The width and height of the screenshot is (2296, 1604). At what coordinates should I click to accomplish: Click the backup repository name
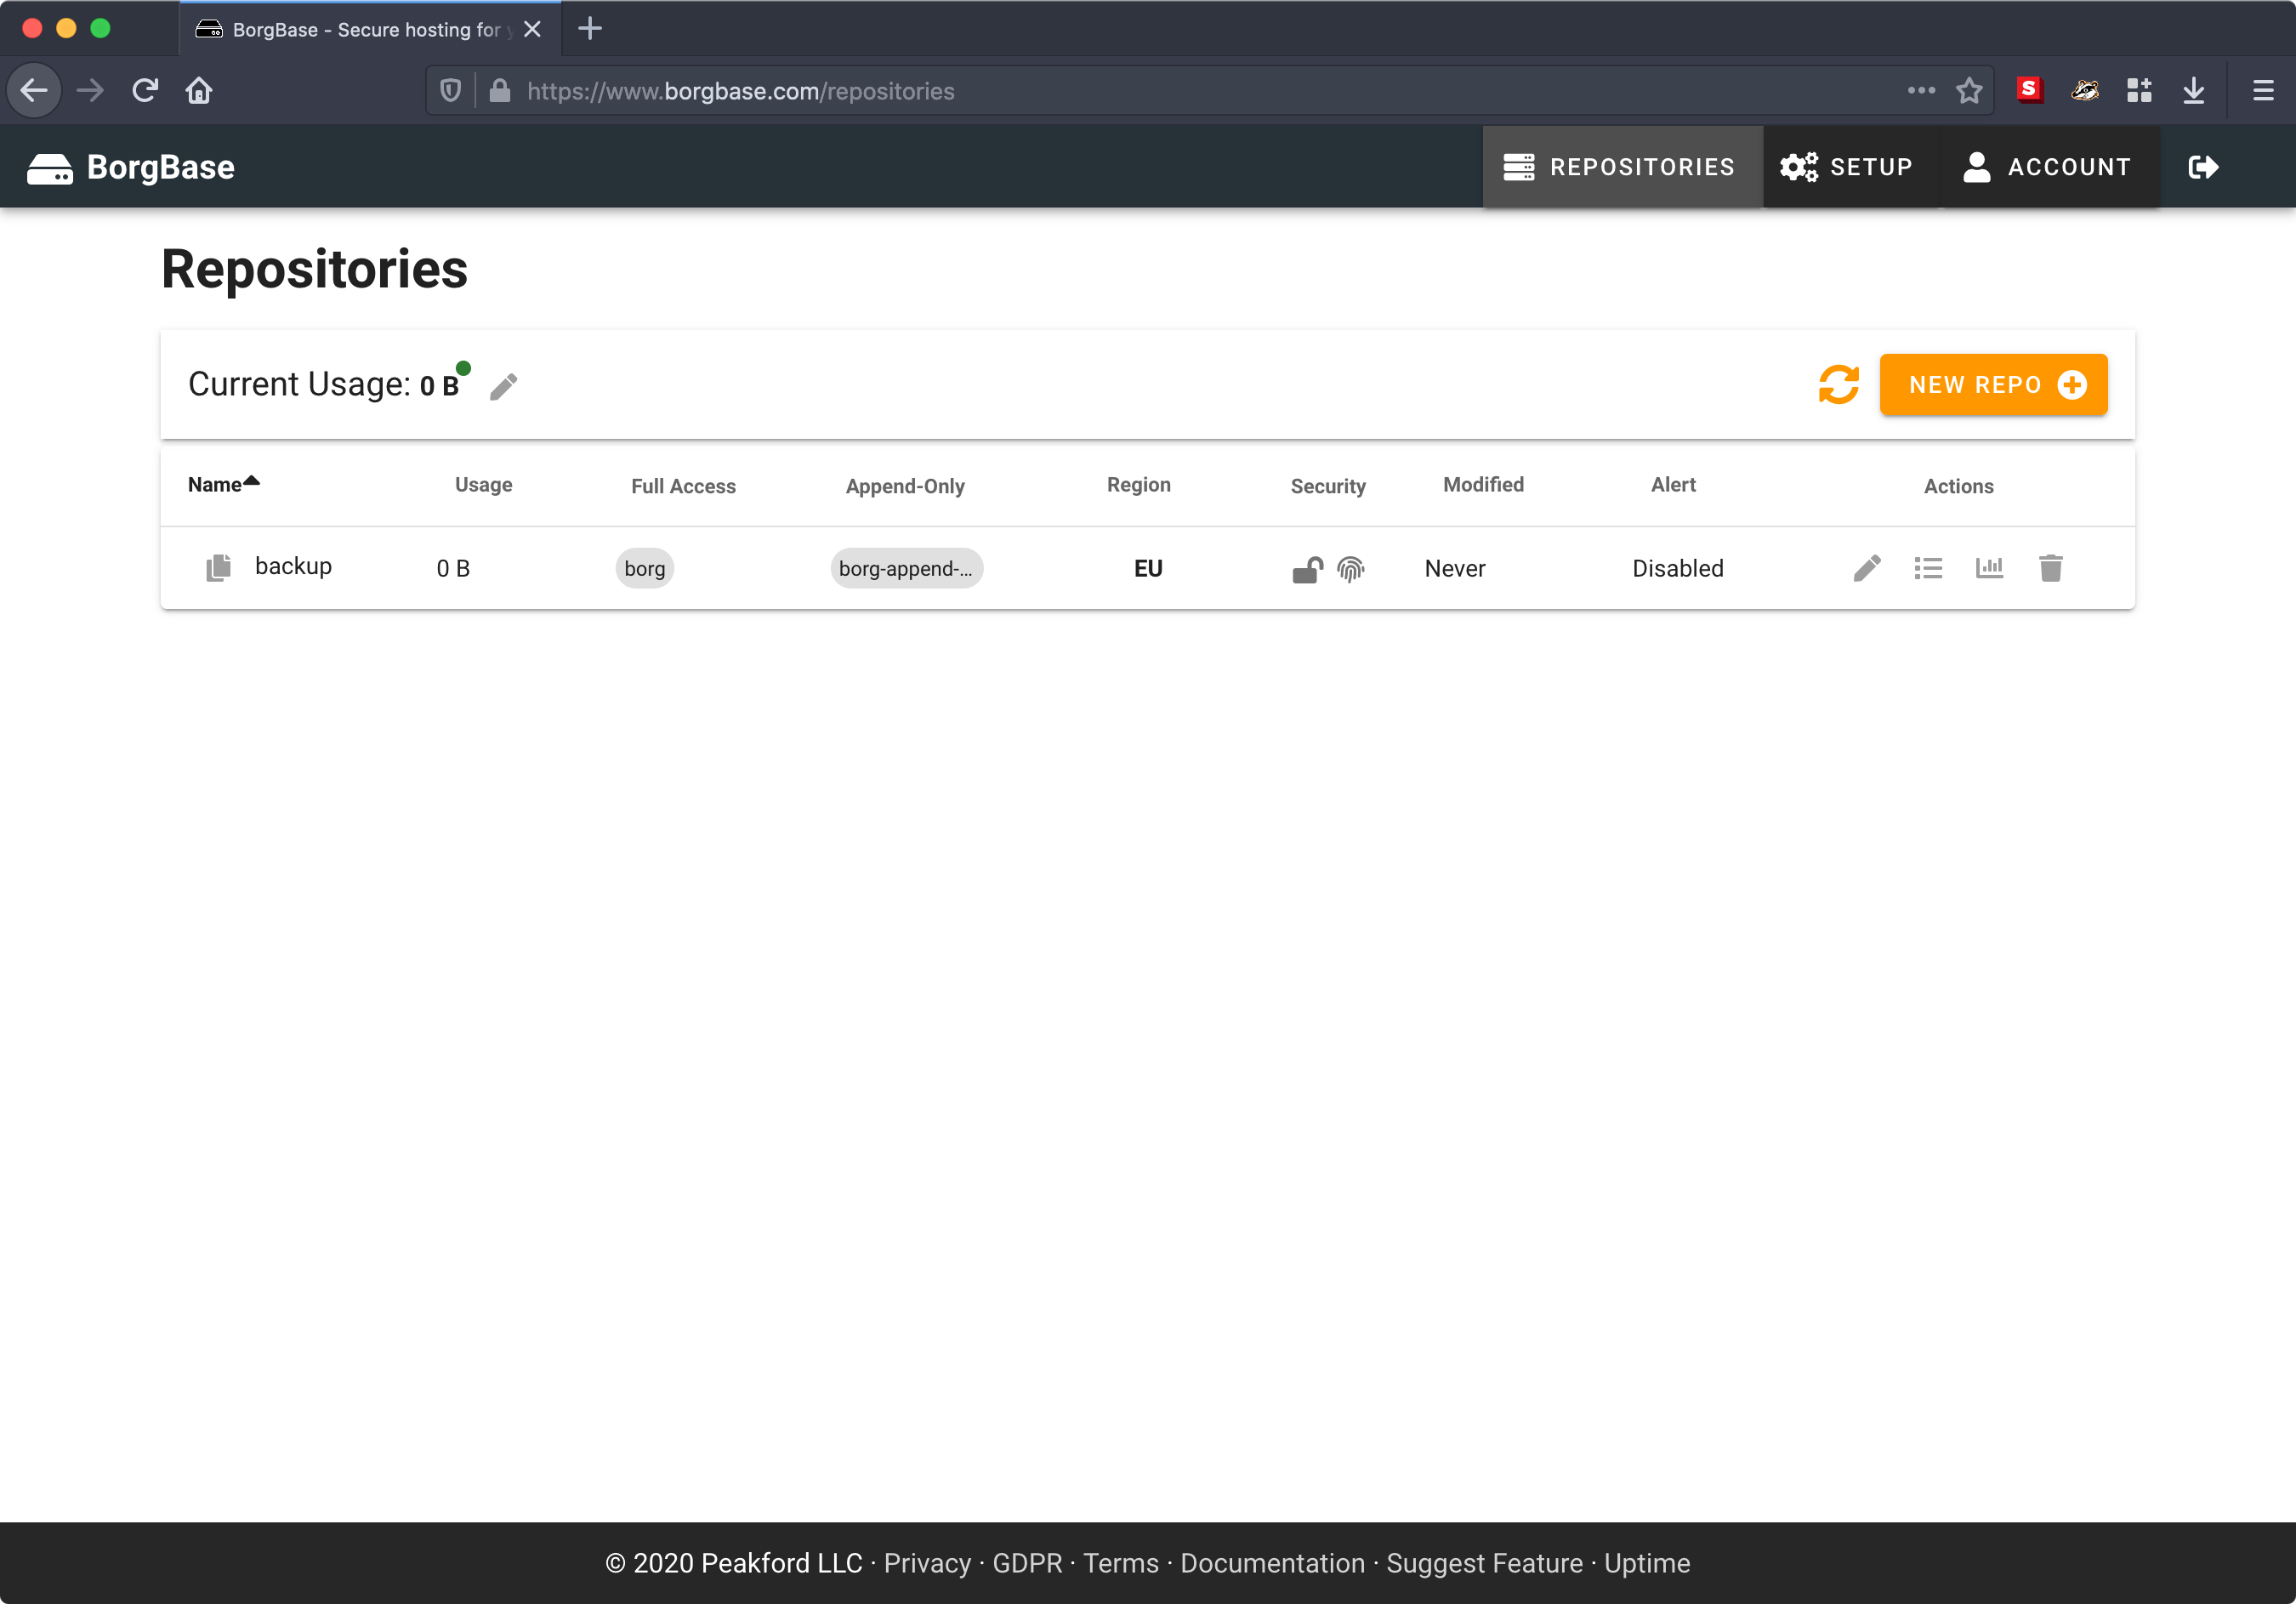tap(293, 566)
